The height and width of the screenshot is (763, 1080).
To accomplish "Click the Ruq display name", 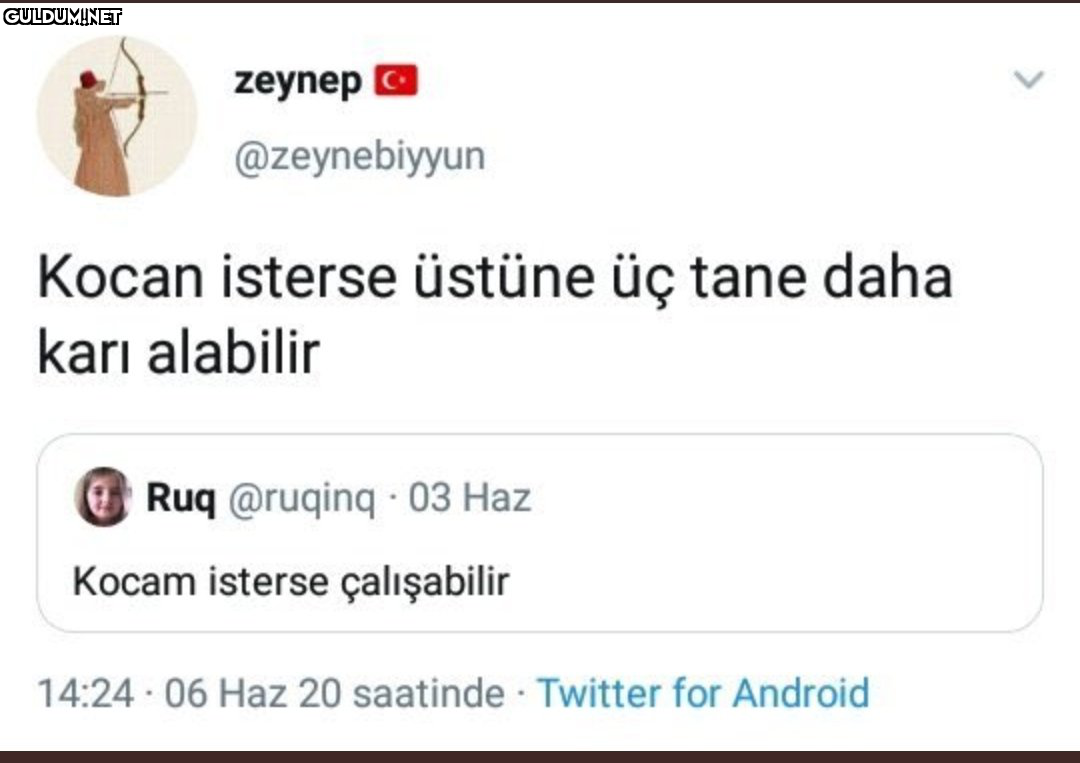I will click(181, 497).
